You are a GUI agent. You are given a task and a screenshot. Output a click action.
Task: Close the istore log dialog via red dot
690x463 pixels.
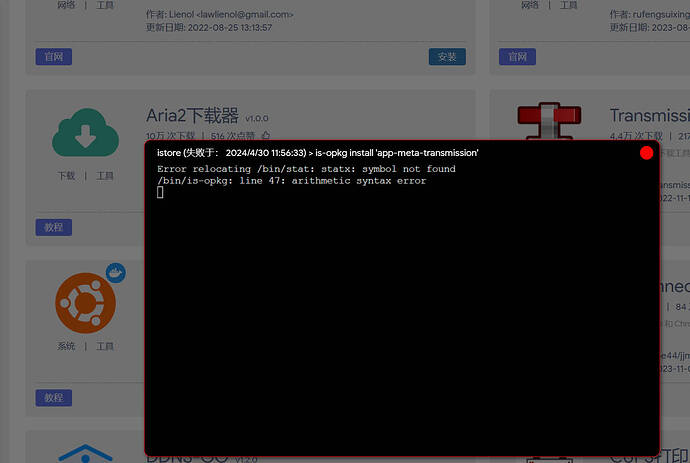tap(646, 153)
